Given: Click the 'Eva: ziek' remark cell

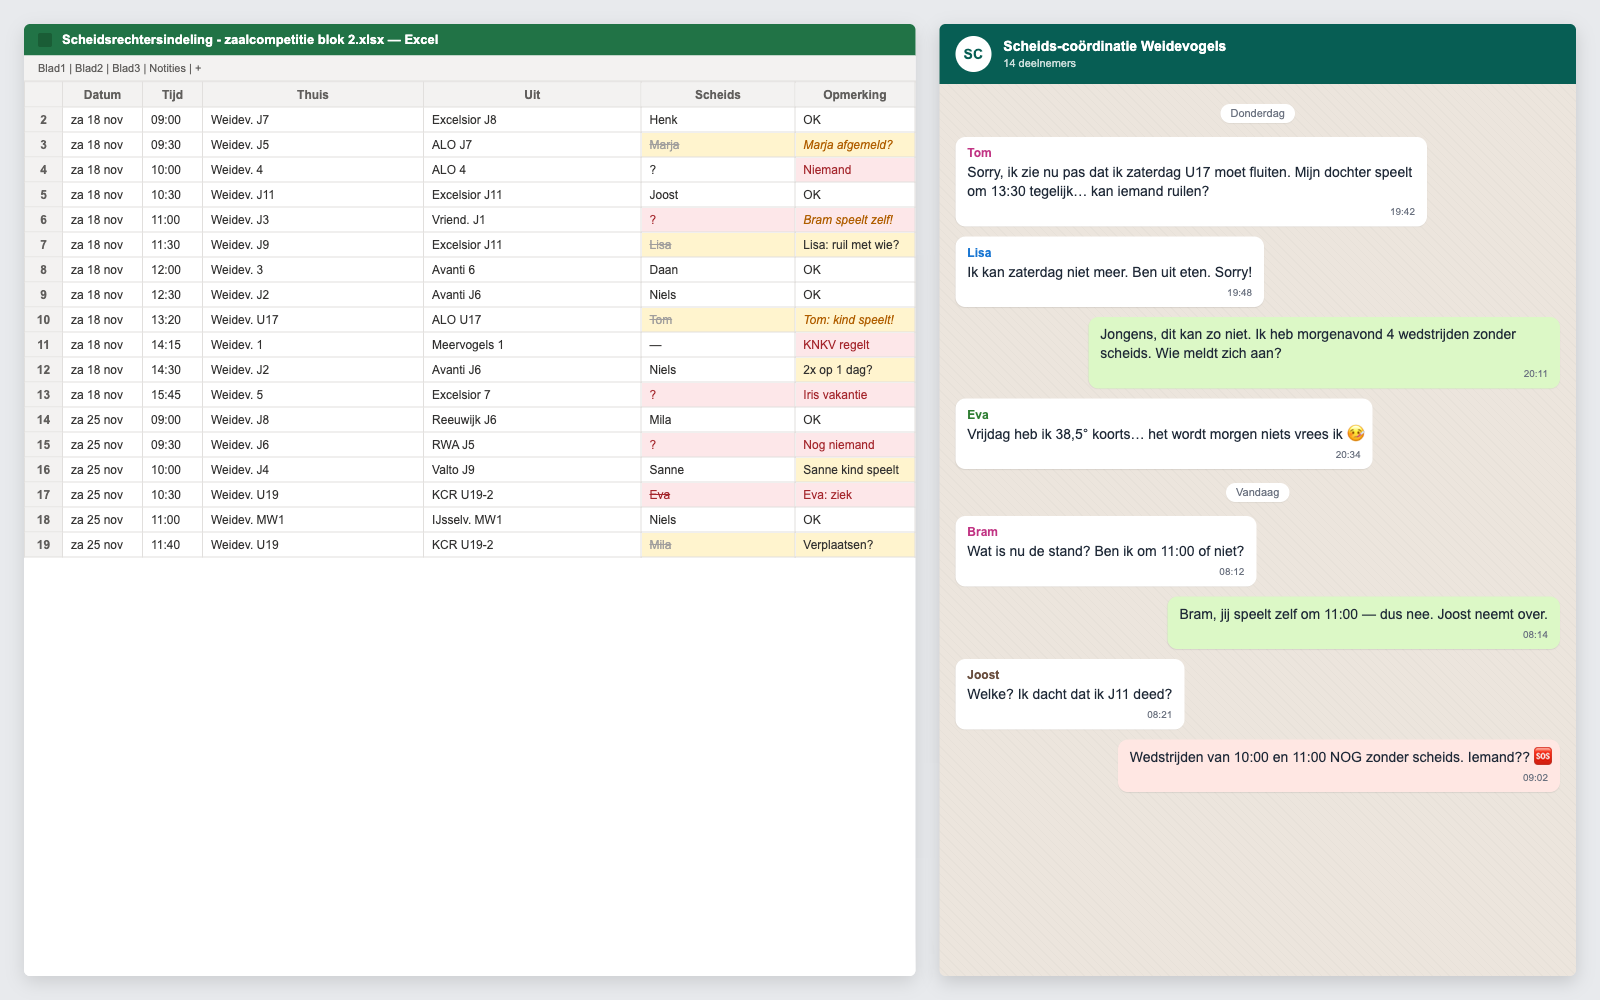Looking at the screenshot, I should click(855, 495).
